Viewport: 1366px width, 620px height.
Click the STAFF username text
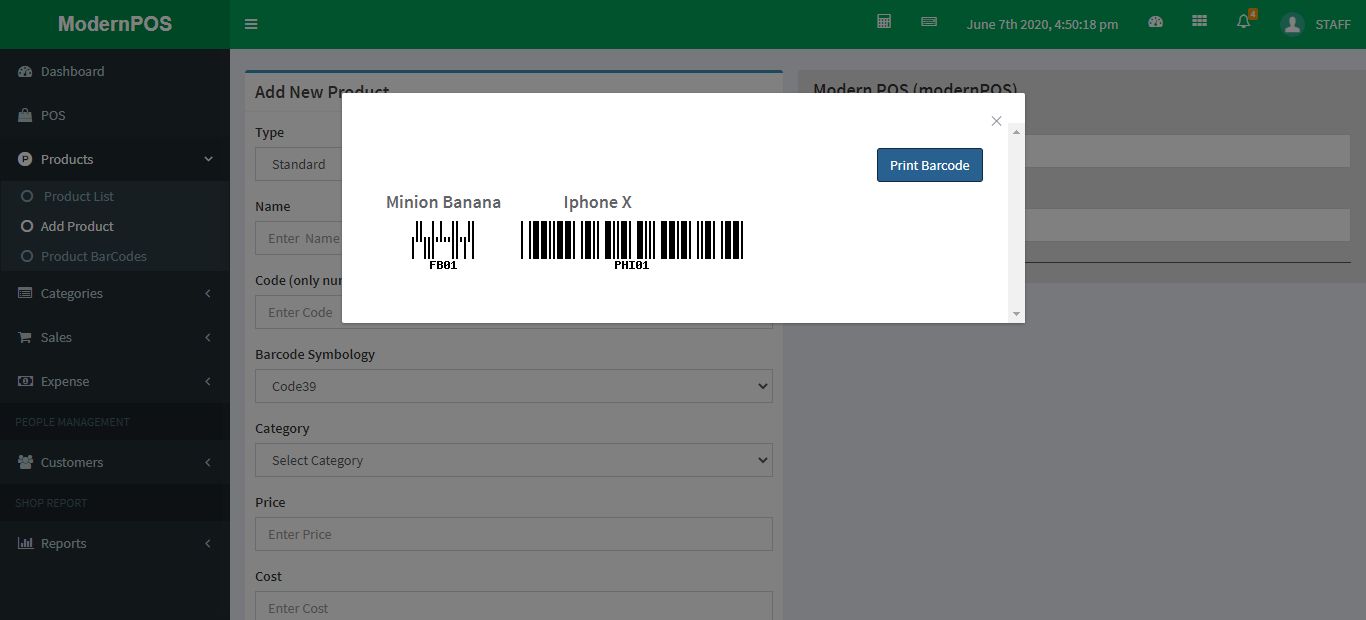coord(1333,24)
